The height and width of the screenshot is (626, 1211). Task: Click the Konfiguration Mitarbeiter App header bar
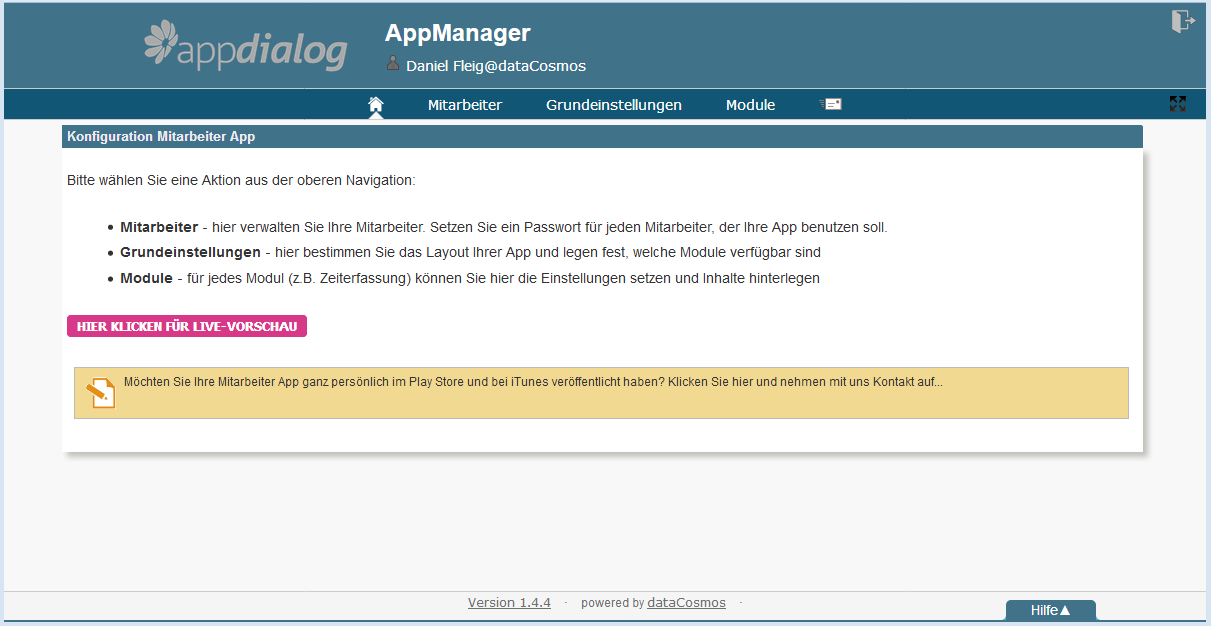coord(160,136)
